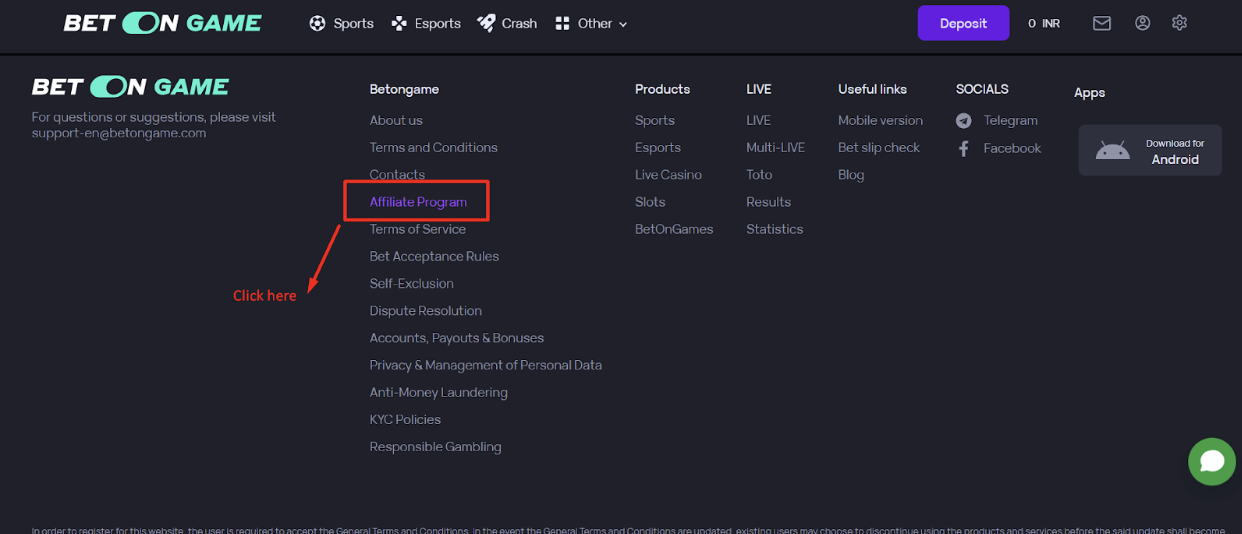
Task: Click the Android robot icon
Action: [x=1113, y=151]
